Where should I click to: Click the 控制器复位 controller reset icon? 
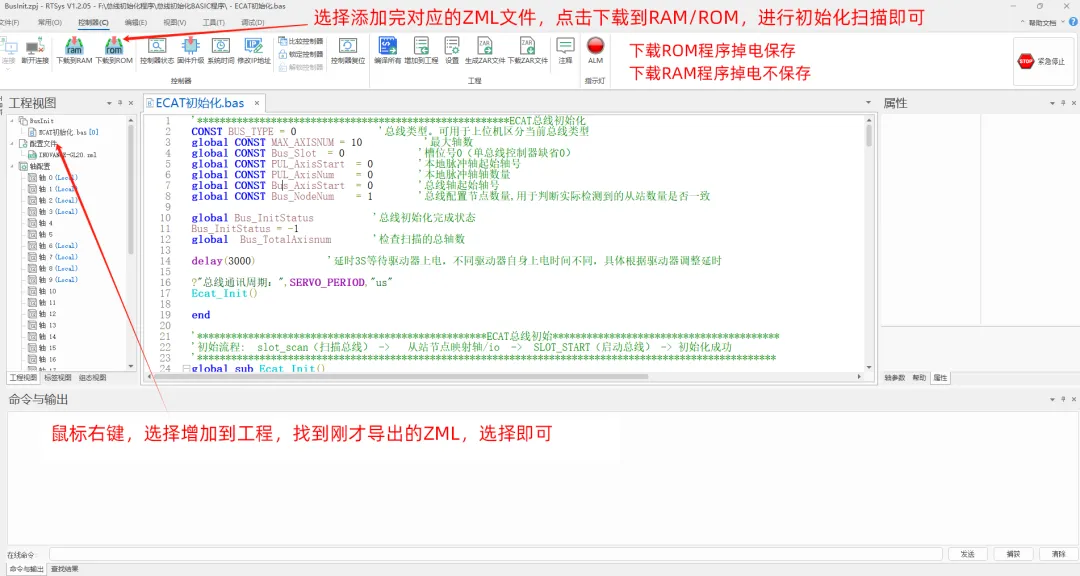coord(347,52)
